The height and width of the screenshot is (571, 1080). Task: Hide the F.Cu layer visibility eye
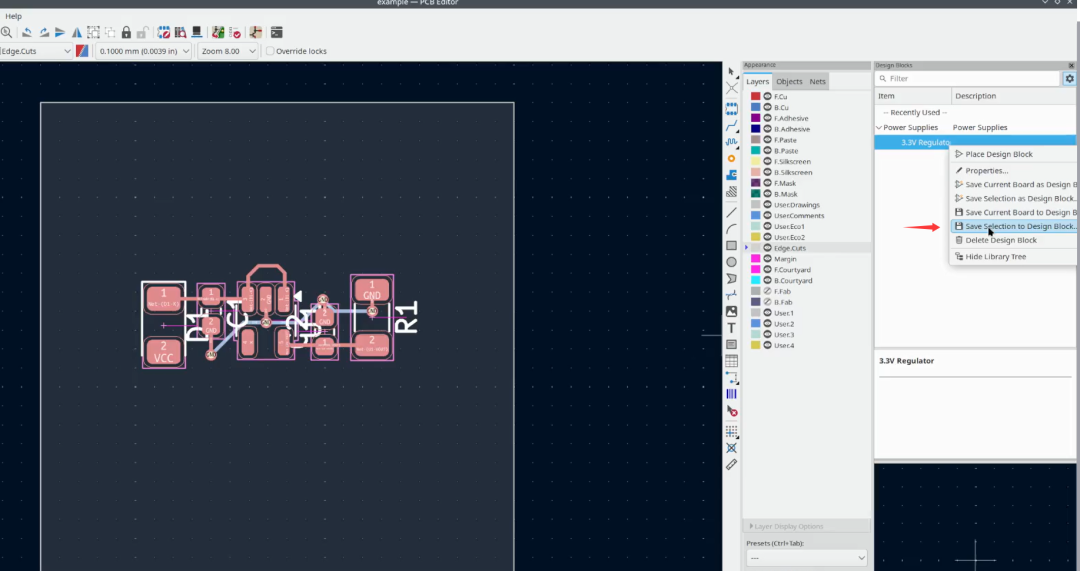coord(768,96)
